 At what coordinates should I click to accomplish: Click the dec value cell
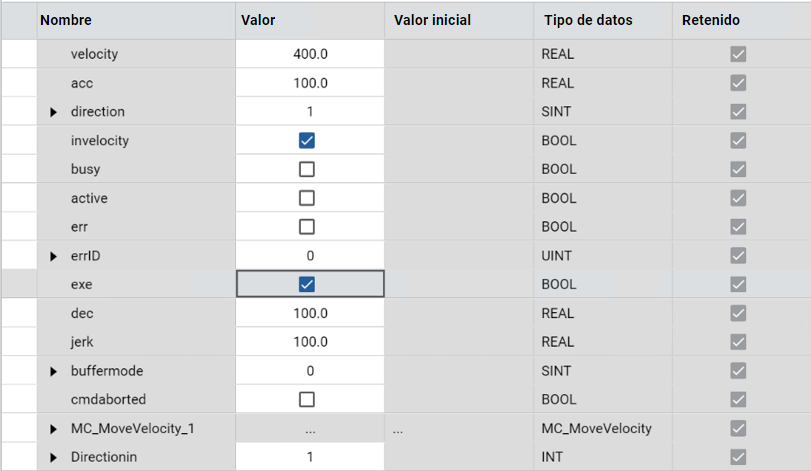pos(310,313)
